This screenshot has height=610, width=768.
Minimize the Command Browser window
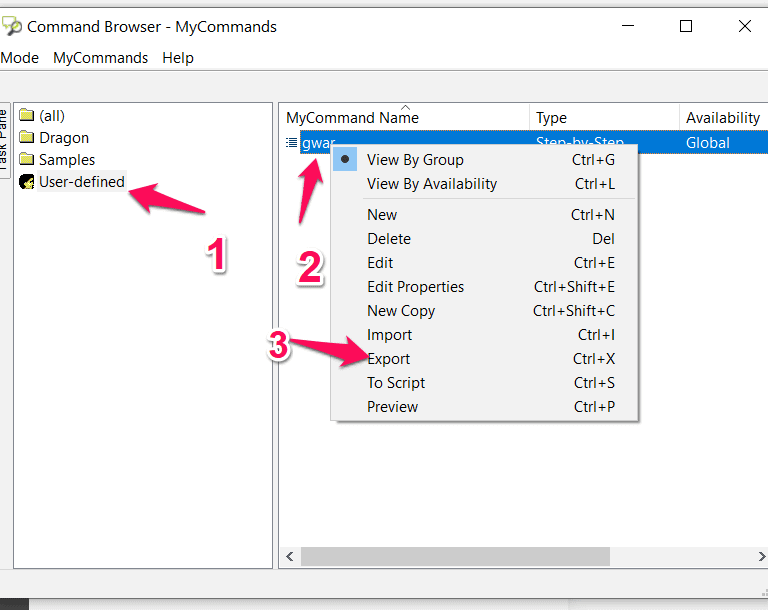tap(627, 26)
